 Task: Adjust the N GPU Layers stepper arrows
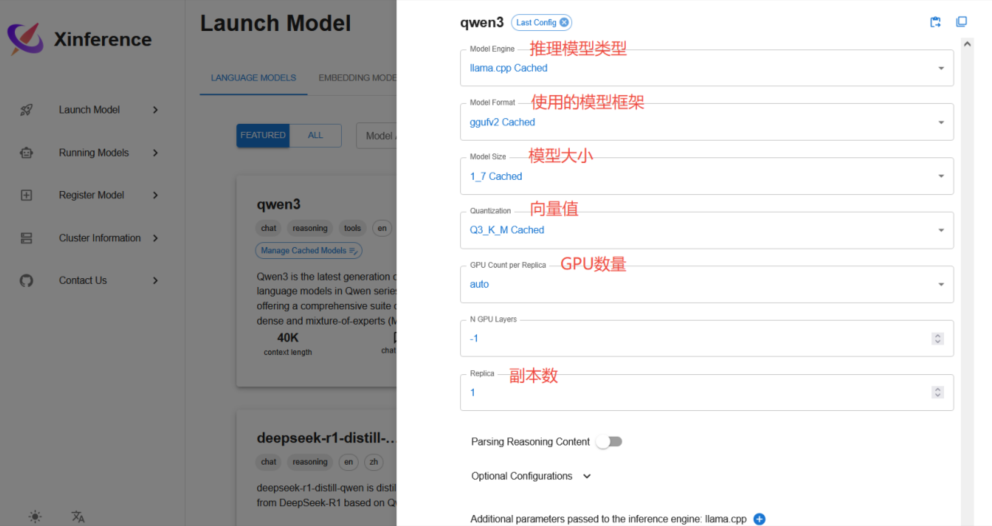pyautogui.click(x=938, y=339)
